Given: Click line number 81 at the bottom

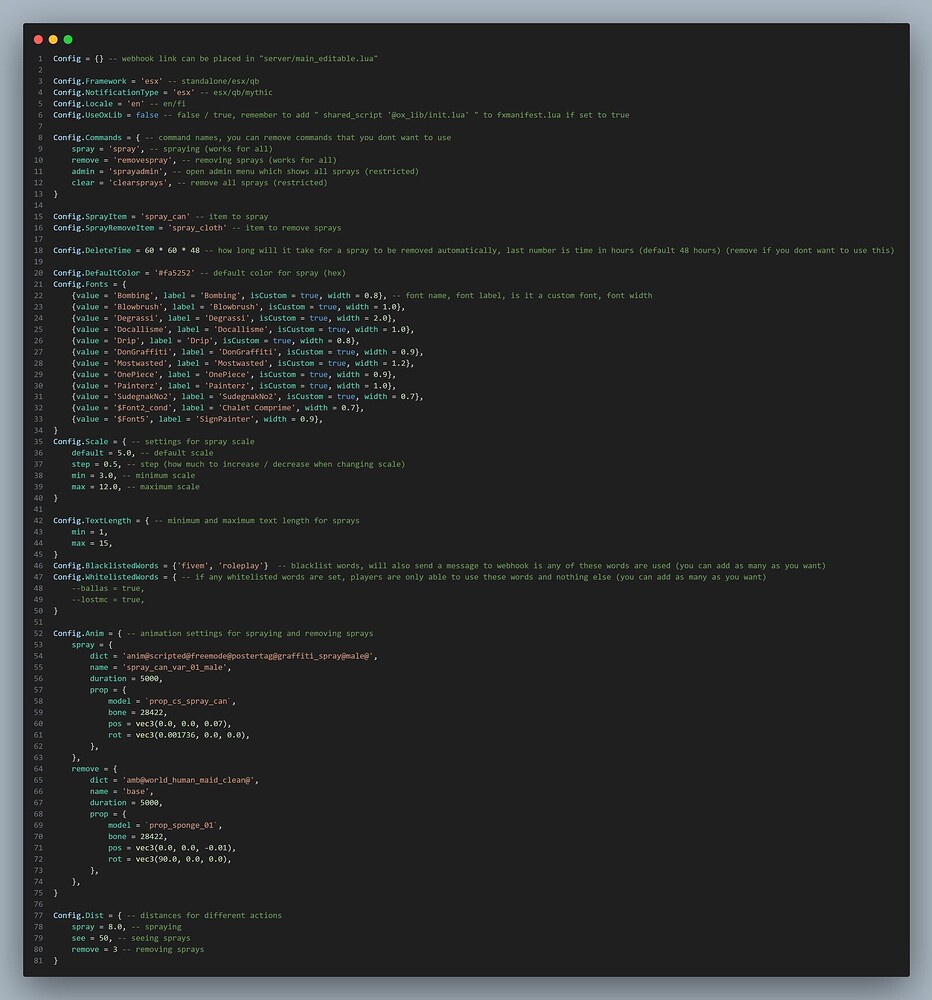Looking at the screenshot, I should pyautogui.click(x=37, y=960).
